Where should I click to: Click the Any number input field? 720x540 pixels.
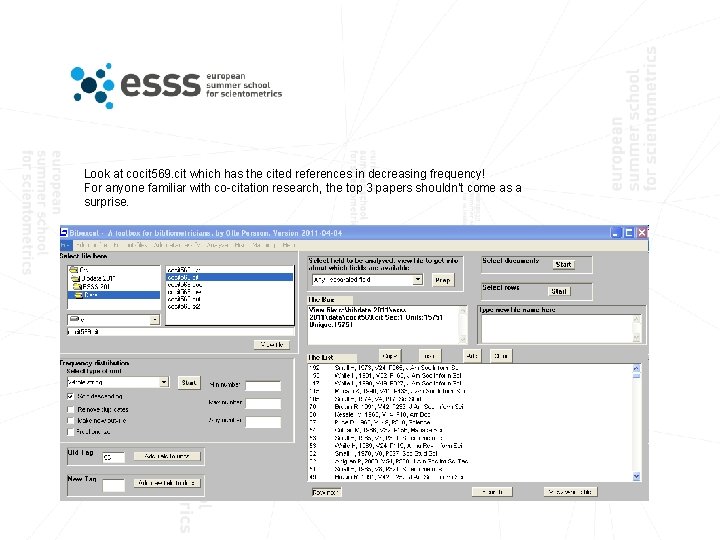coord(263,422)
